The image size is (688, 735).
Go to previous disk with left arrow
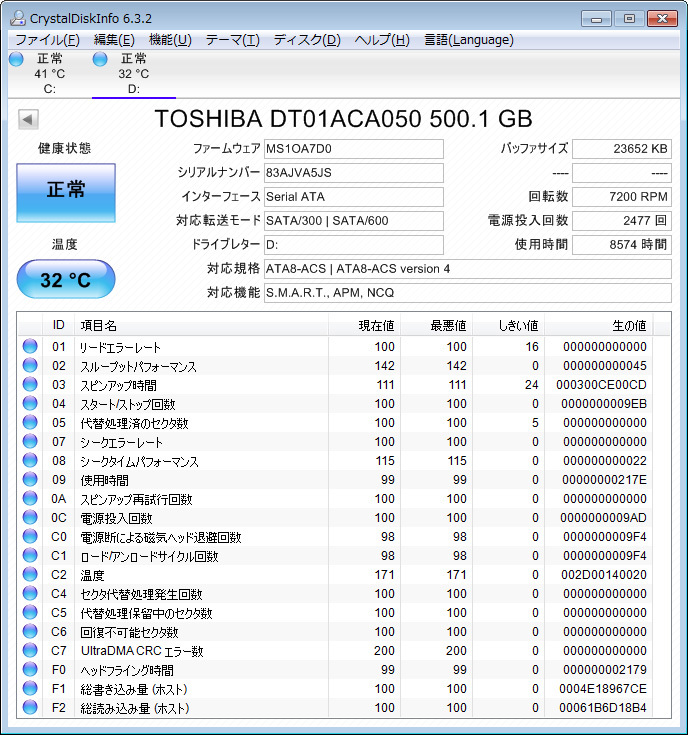pyautogui.click(x=28, y=119)
